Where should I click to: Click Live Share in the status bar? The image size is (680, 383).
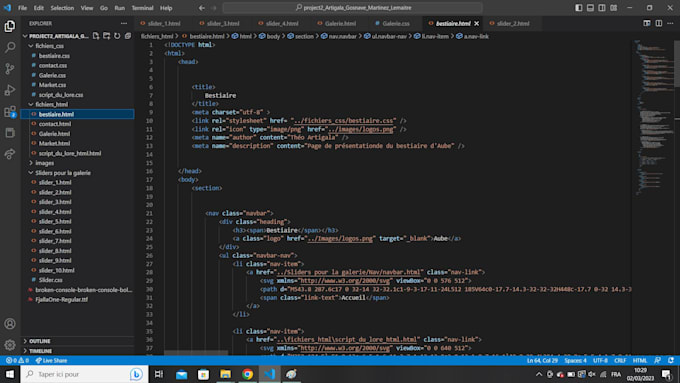point(51,360)
